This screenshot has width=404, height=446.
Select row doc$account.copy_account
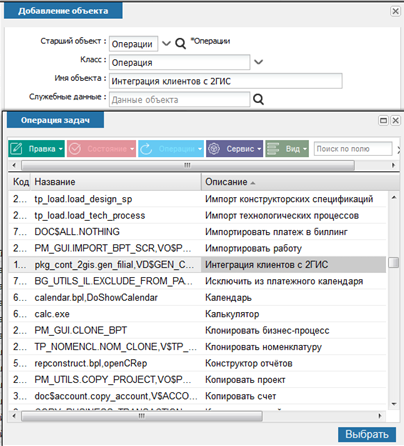coord(197,396)
